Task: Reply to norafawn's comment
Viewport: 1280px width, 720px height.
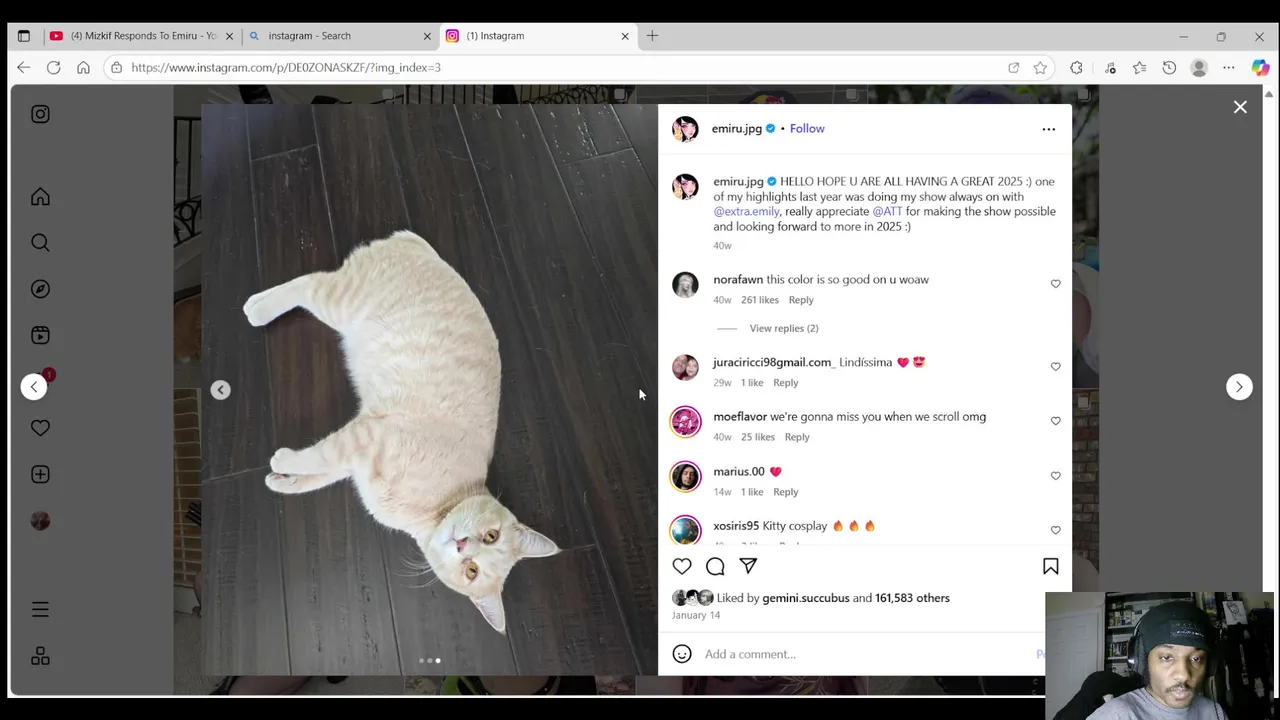Action: pyautogui.click(x=801, y=300)
